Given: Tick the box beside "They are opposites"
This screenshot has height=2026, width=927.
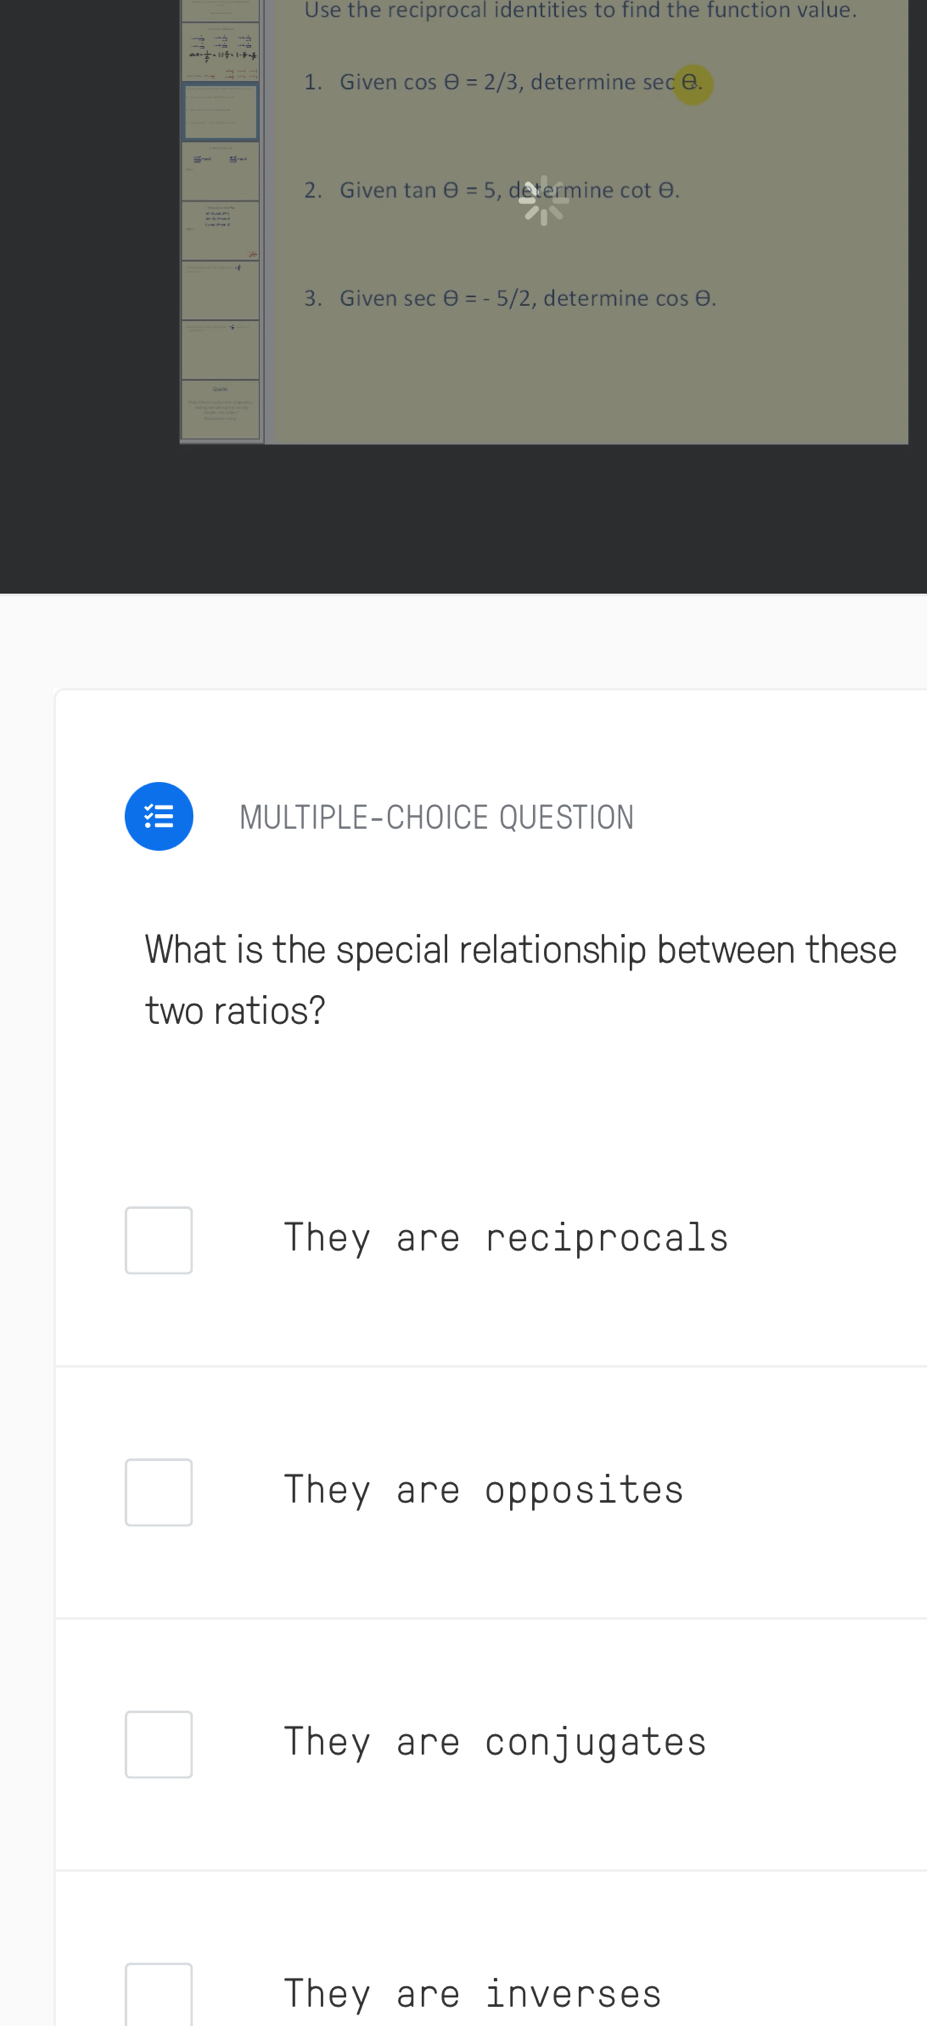Looking at the screenshot, I should [159, 1492].
